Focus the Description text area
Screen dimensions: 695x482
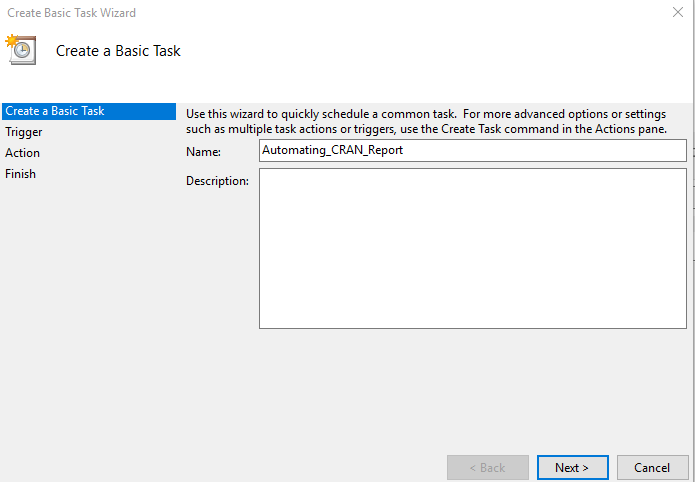(472, 248)
